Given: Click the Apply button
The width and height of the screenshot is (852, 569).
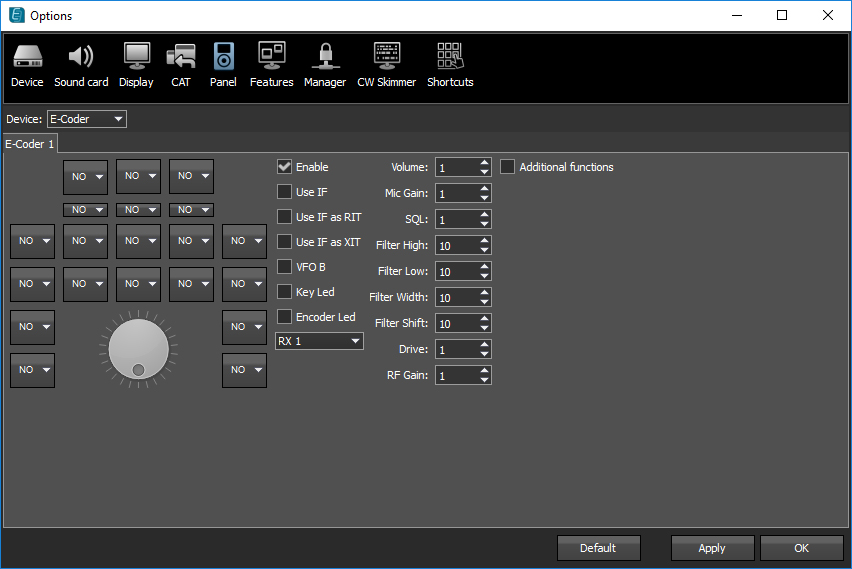Looking at the screenshot, I should (x=712, y=548).
